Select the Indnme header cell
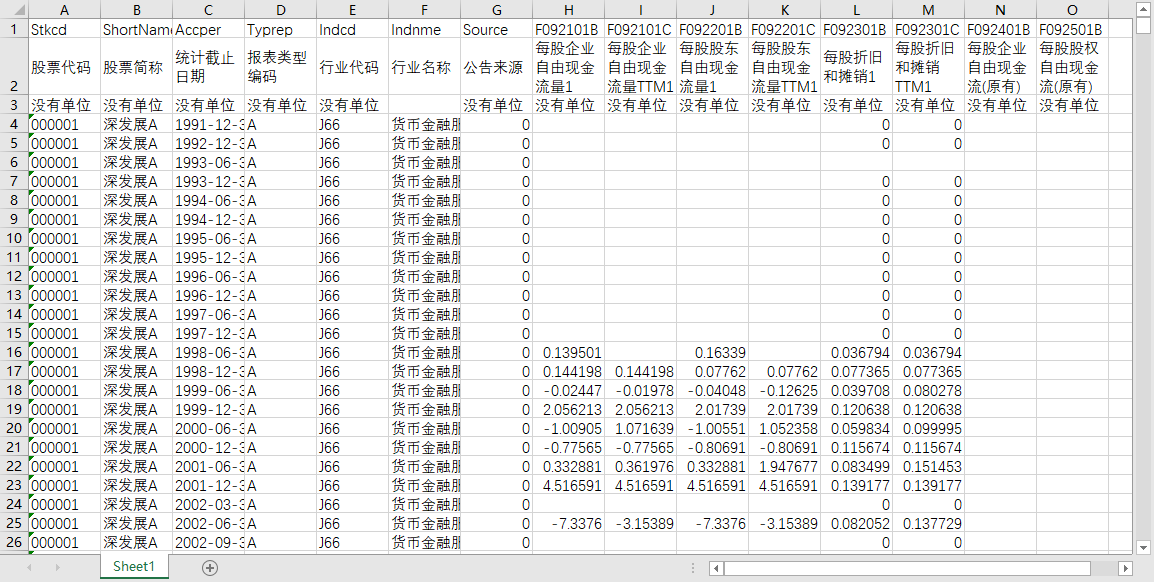The width and height of the screenshot is (1154, 582). pos(425,29)
